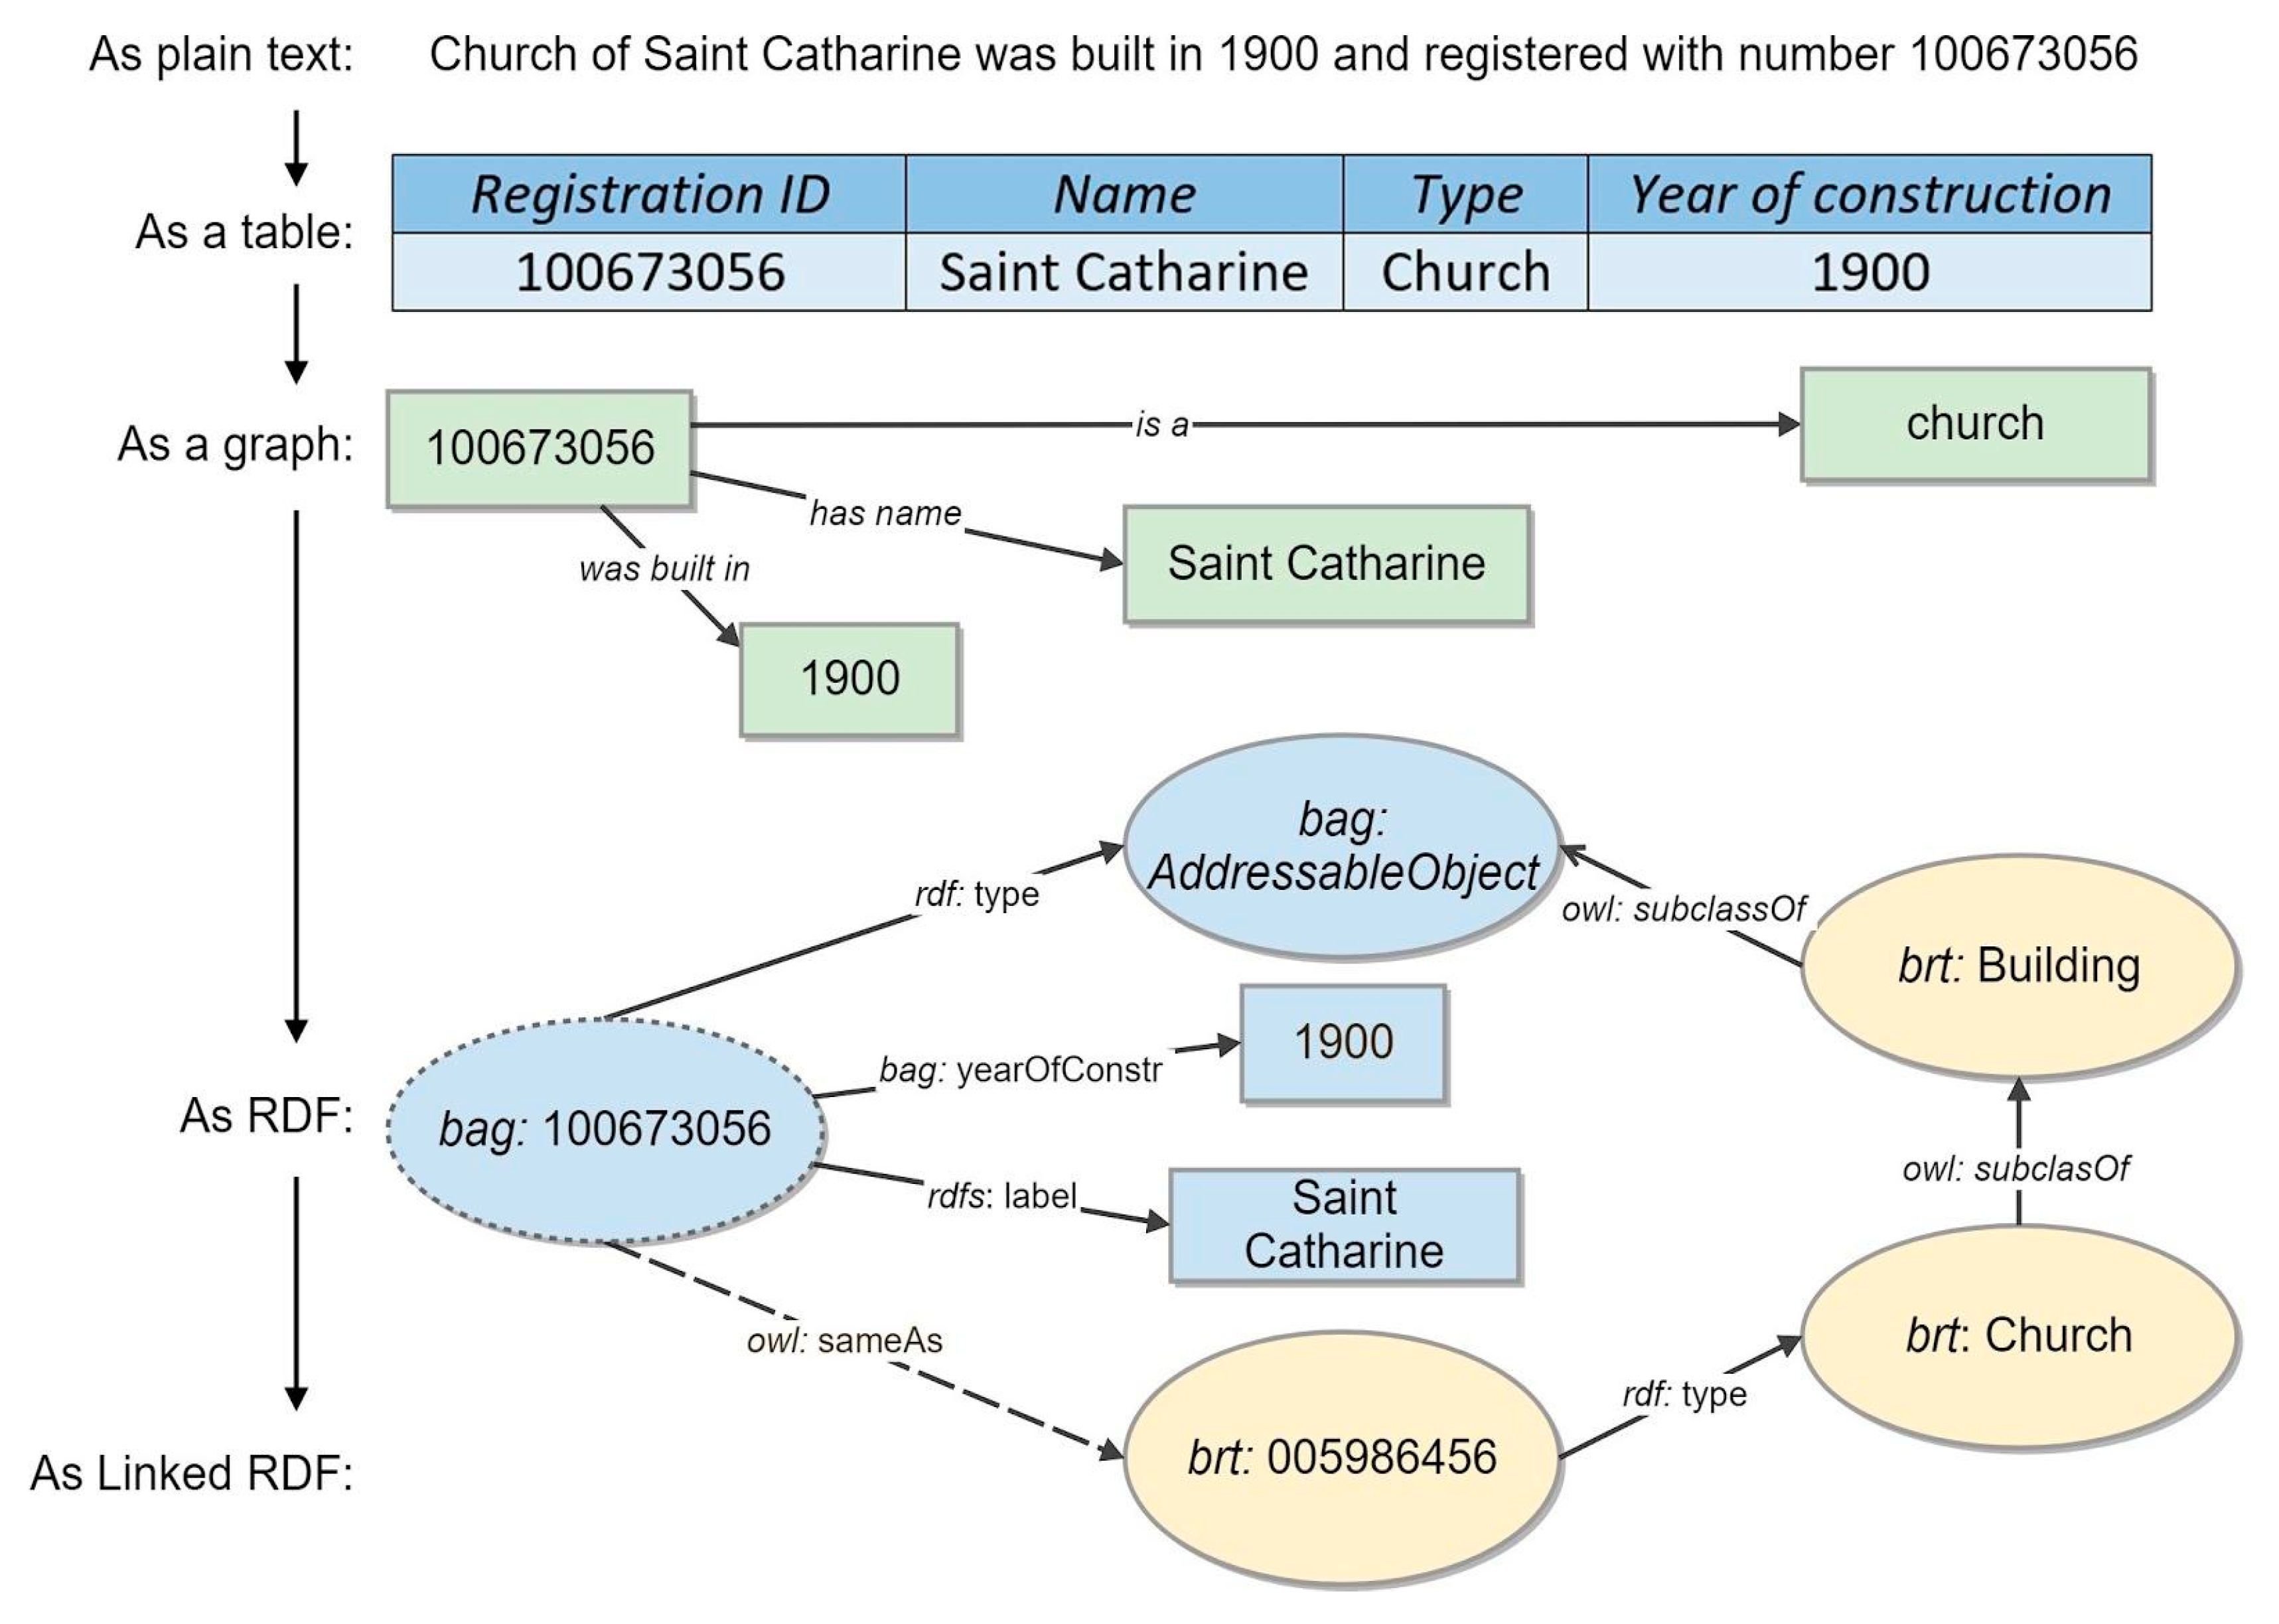
Task: Click the "As Linked RDF:" heading text
Action: (x=192, y=1474)
